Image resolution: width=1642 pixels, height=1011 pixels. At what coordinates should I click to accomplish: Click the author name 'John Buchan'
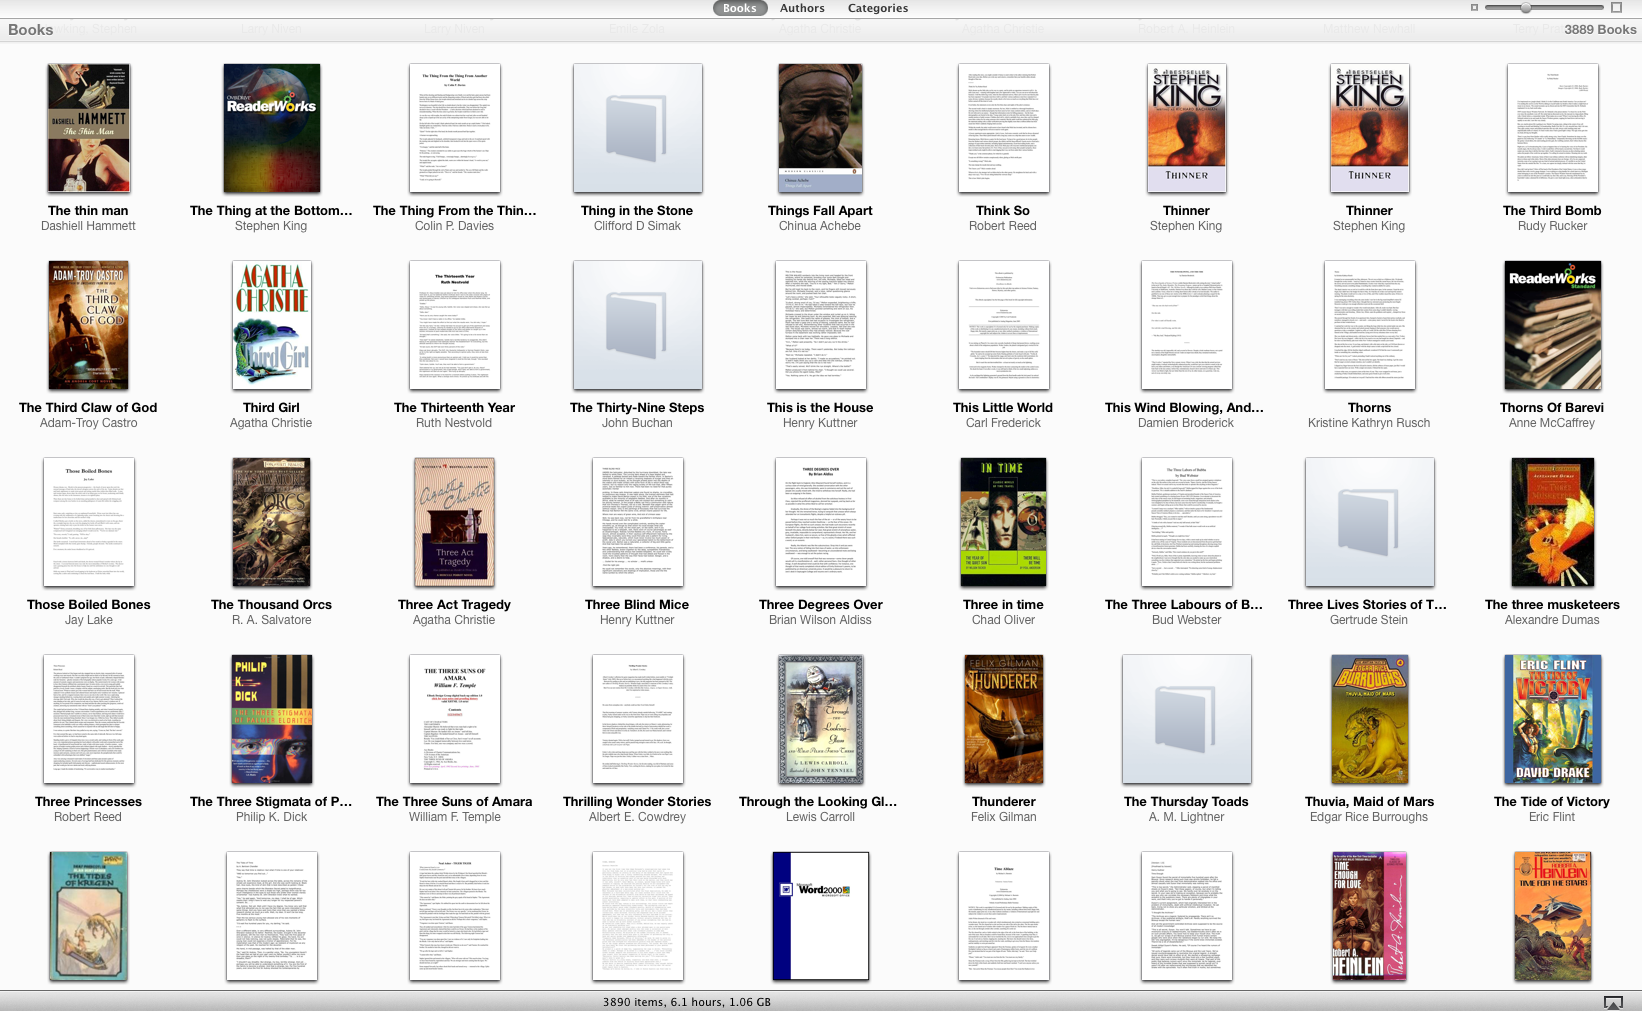pyautogui.click(x=637, y=423)
